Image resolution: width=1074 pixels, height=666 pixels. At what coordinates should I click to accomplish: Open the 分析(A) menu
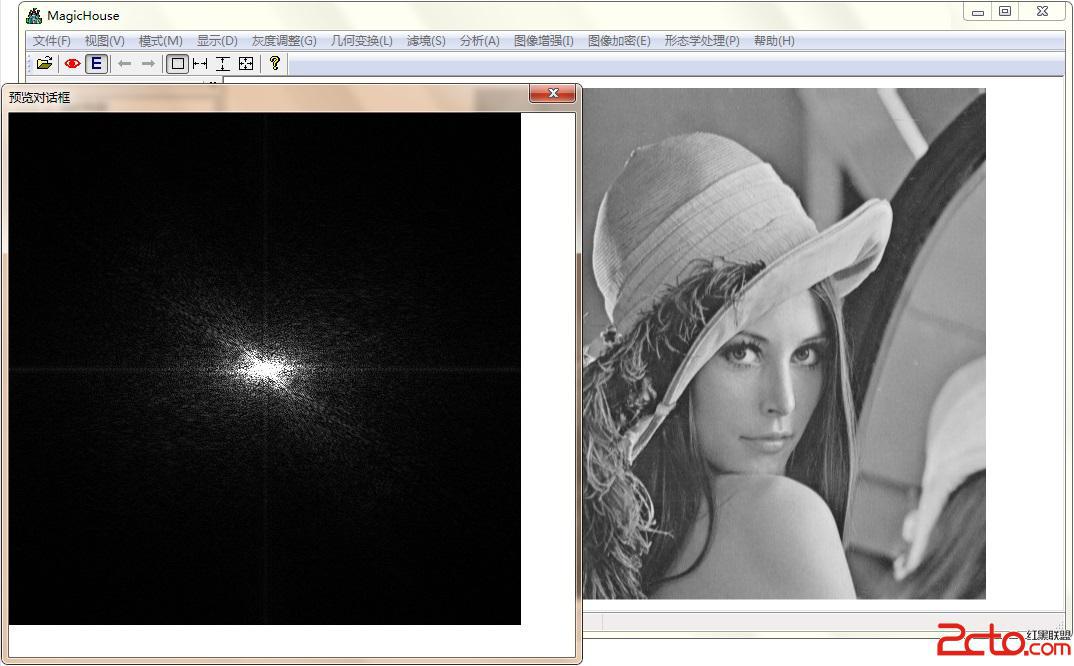coord(479,40)
